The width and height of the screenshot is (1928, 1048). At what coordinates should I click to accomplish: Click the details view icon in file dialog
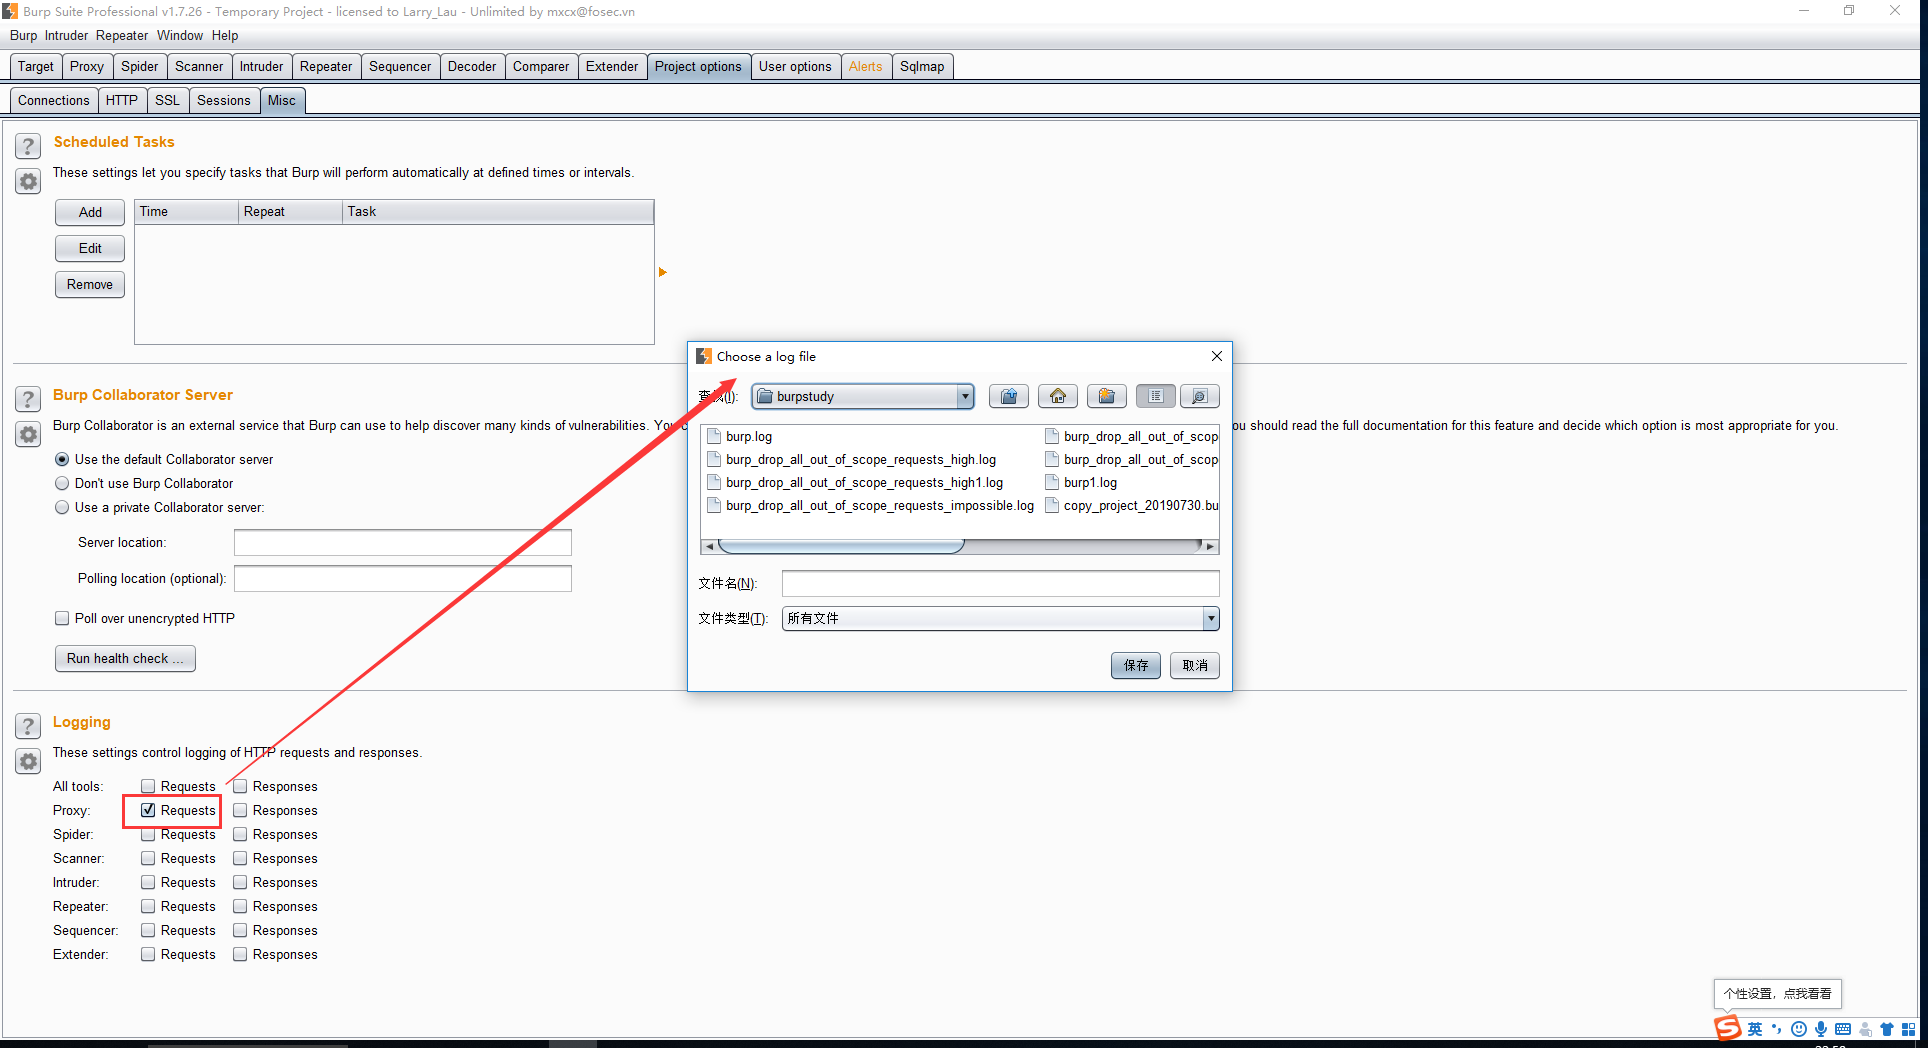[1199, 396]
